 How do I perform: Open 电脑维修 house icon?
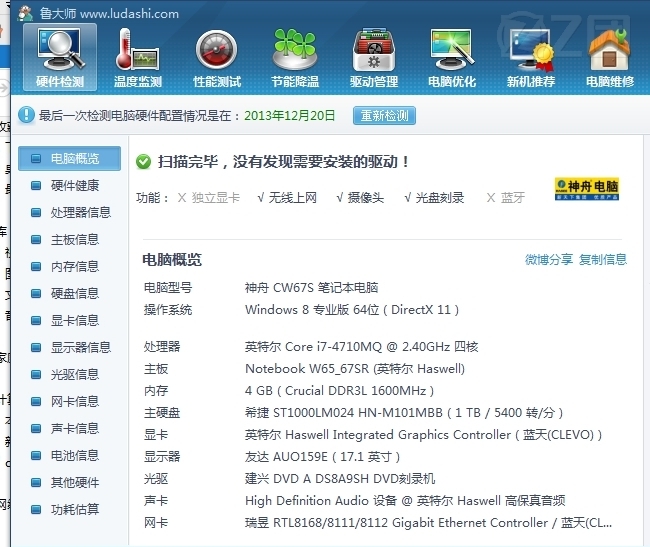point(610,57)
